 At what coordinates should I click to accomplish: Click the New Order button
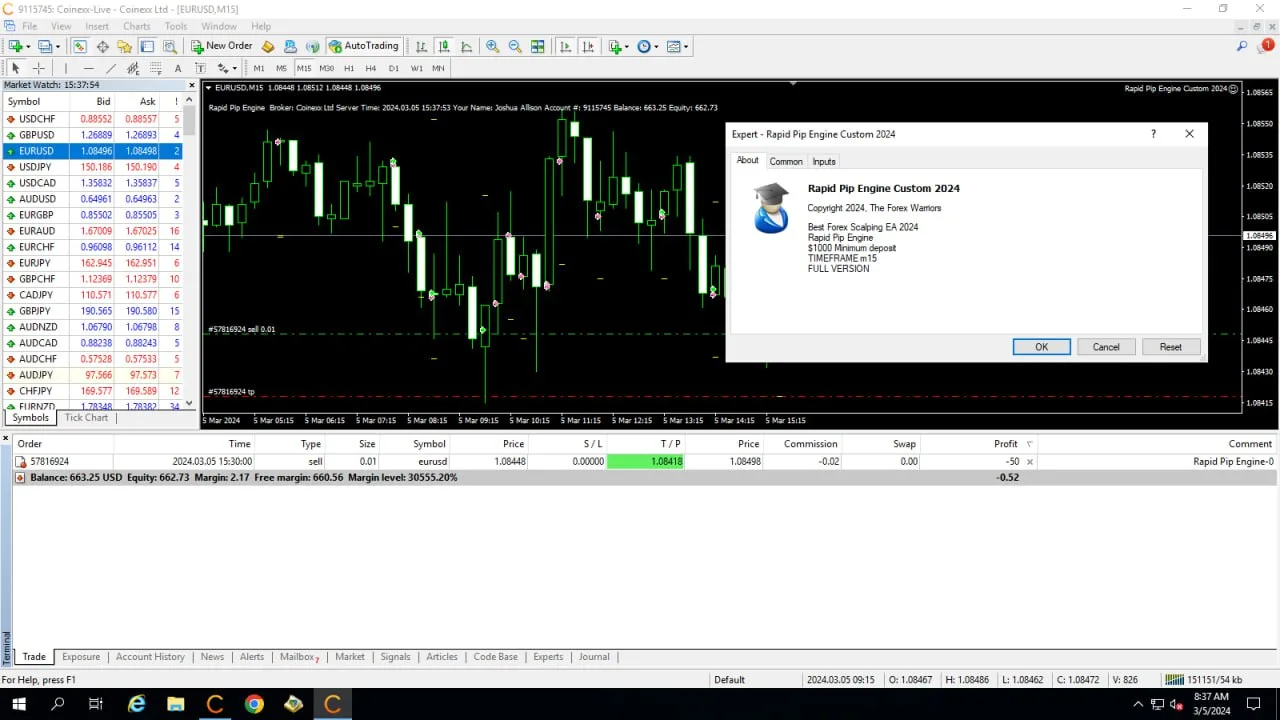(x=221, y=46)
